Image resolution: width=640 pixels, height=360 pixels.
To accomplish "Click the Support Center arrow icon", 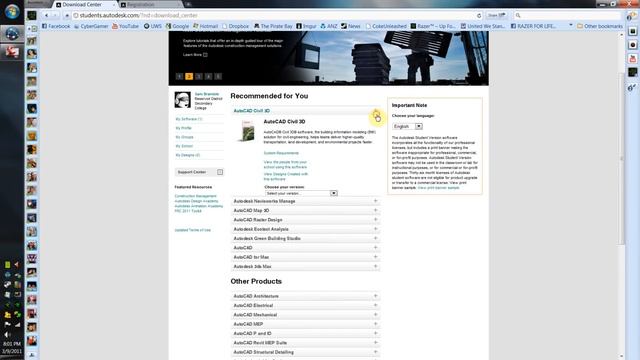I will [x=220, y=172].
